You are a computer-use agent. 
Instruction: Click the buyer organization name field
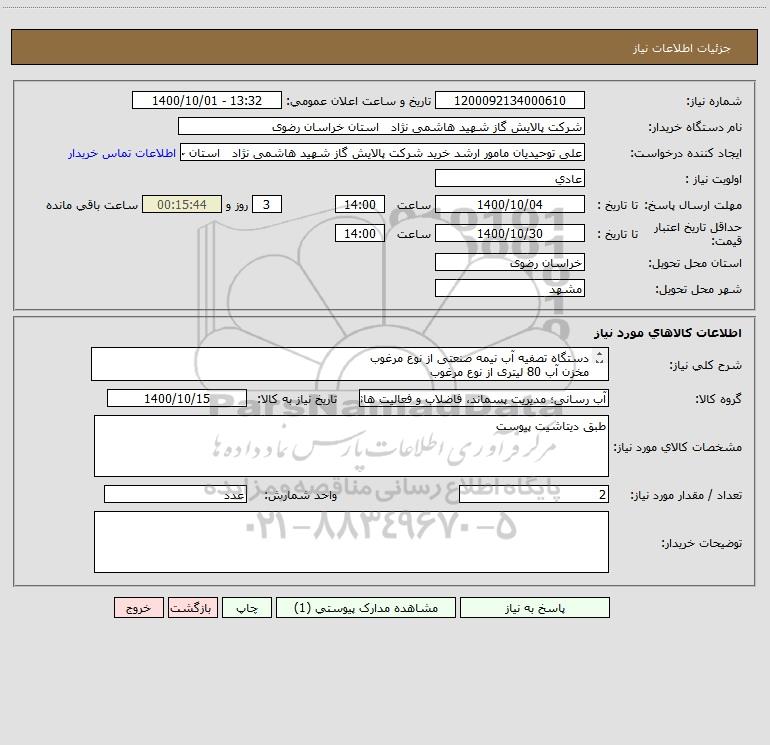(381, 126)
